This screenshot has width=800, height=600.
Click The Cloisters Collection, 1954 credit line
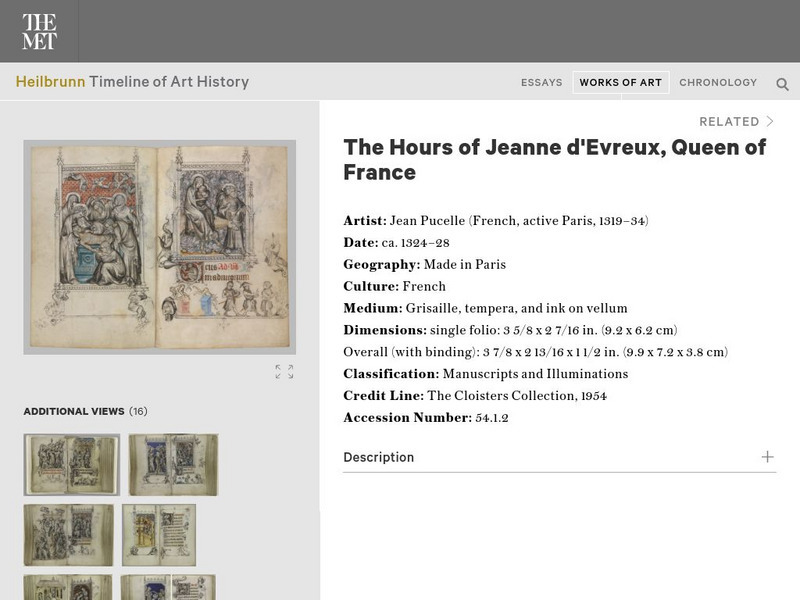coord(517,396)
